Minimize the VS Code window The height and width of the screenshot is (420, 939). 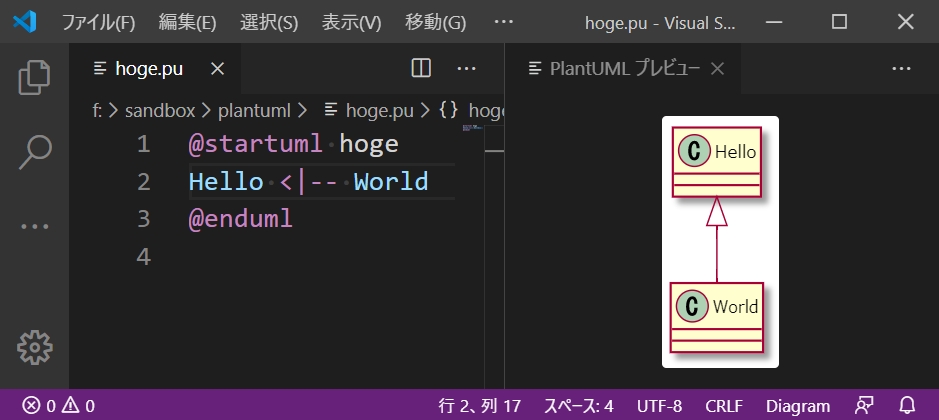click(x=774, y=22)
